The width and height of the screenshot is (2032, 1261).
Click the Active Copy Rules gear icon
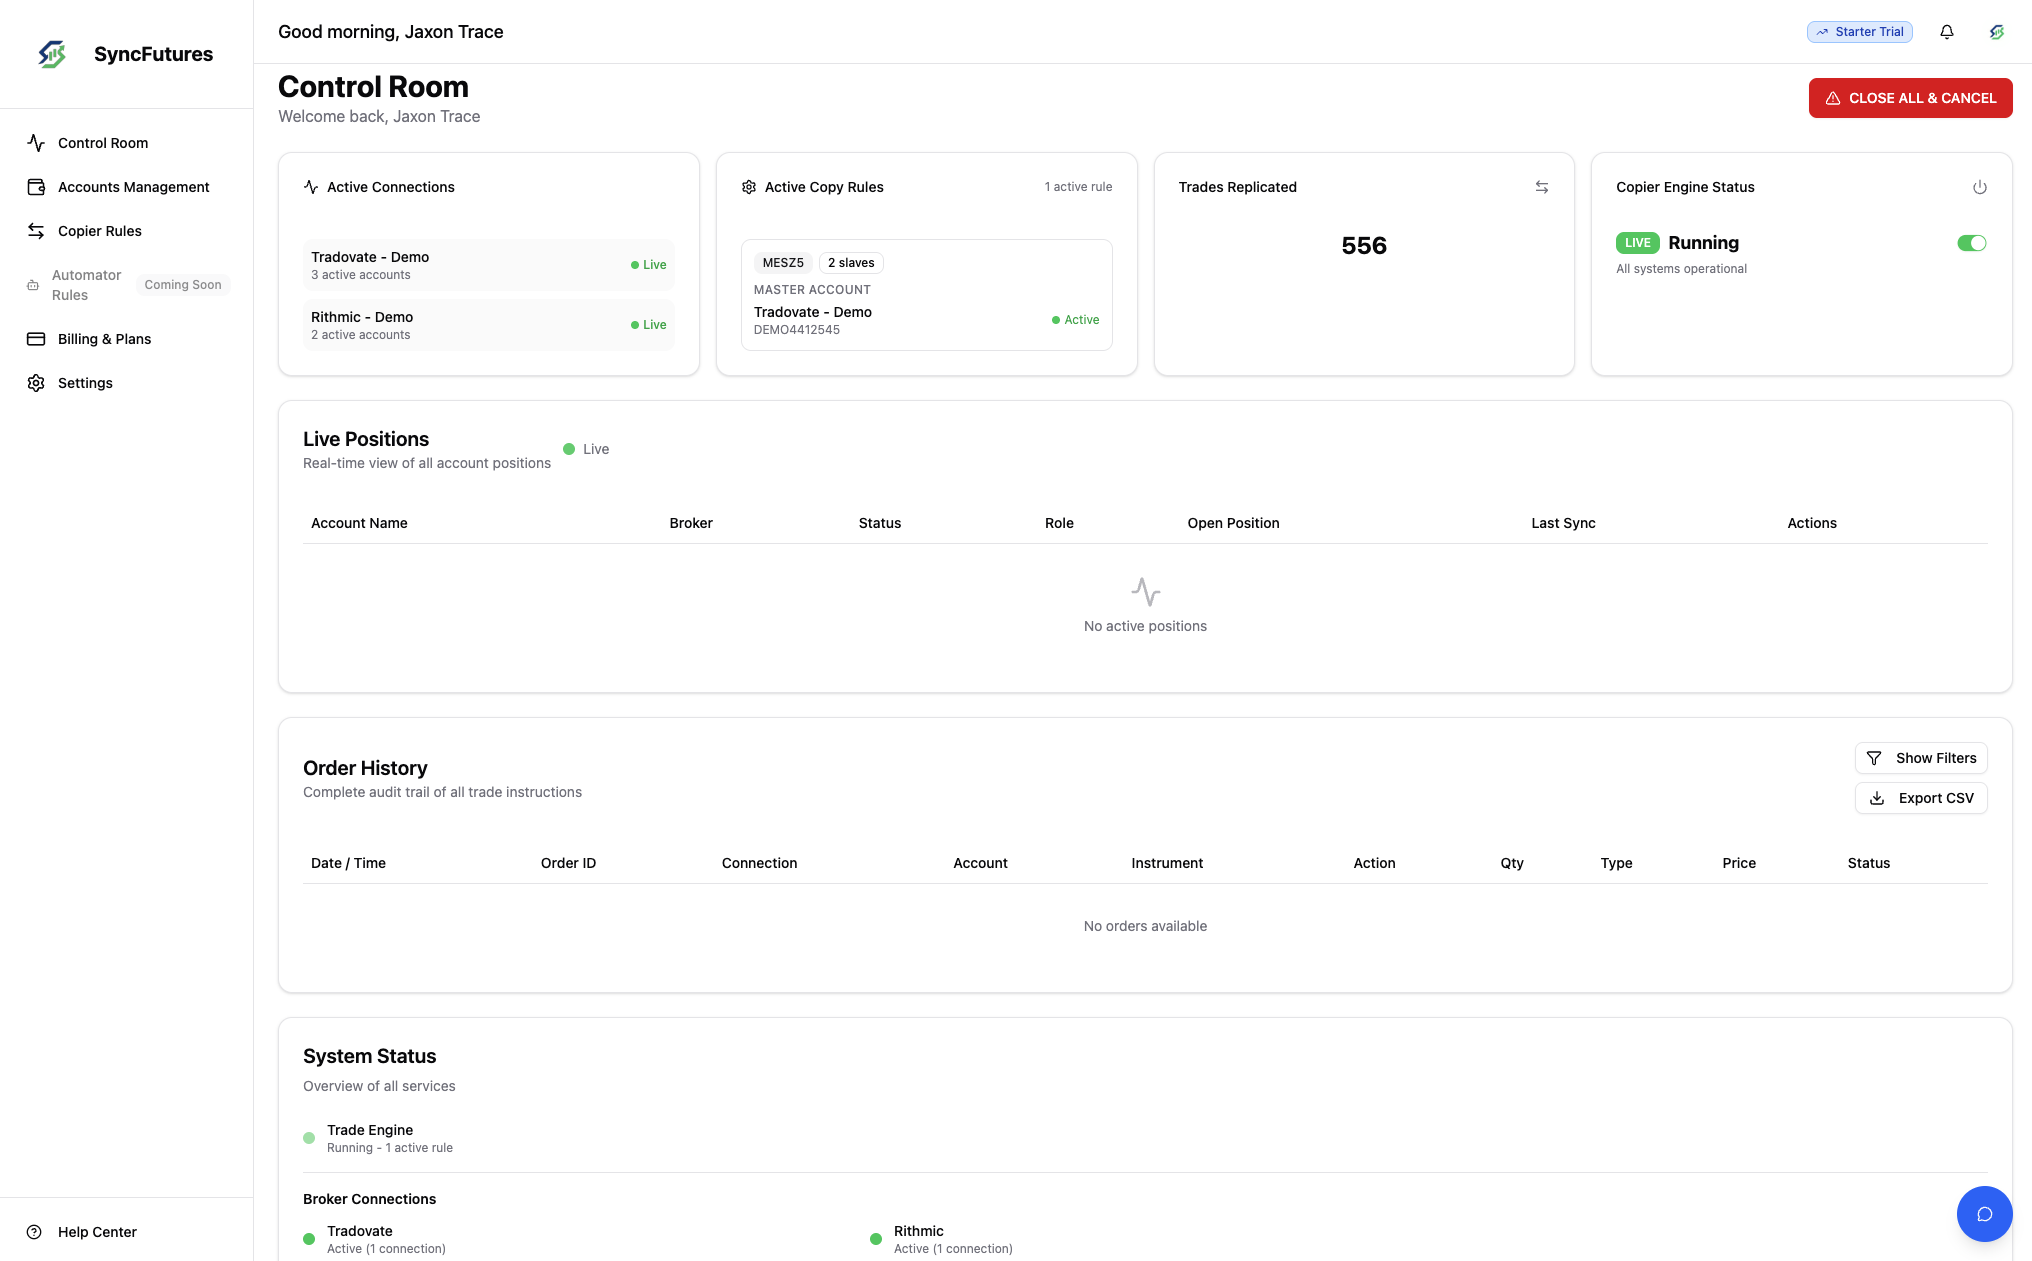point(748,187)
